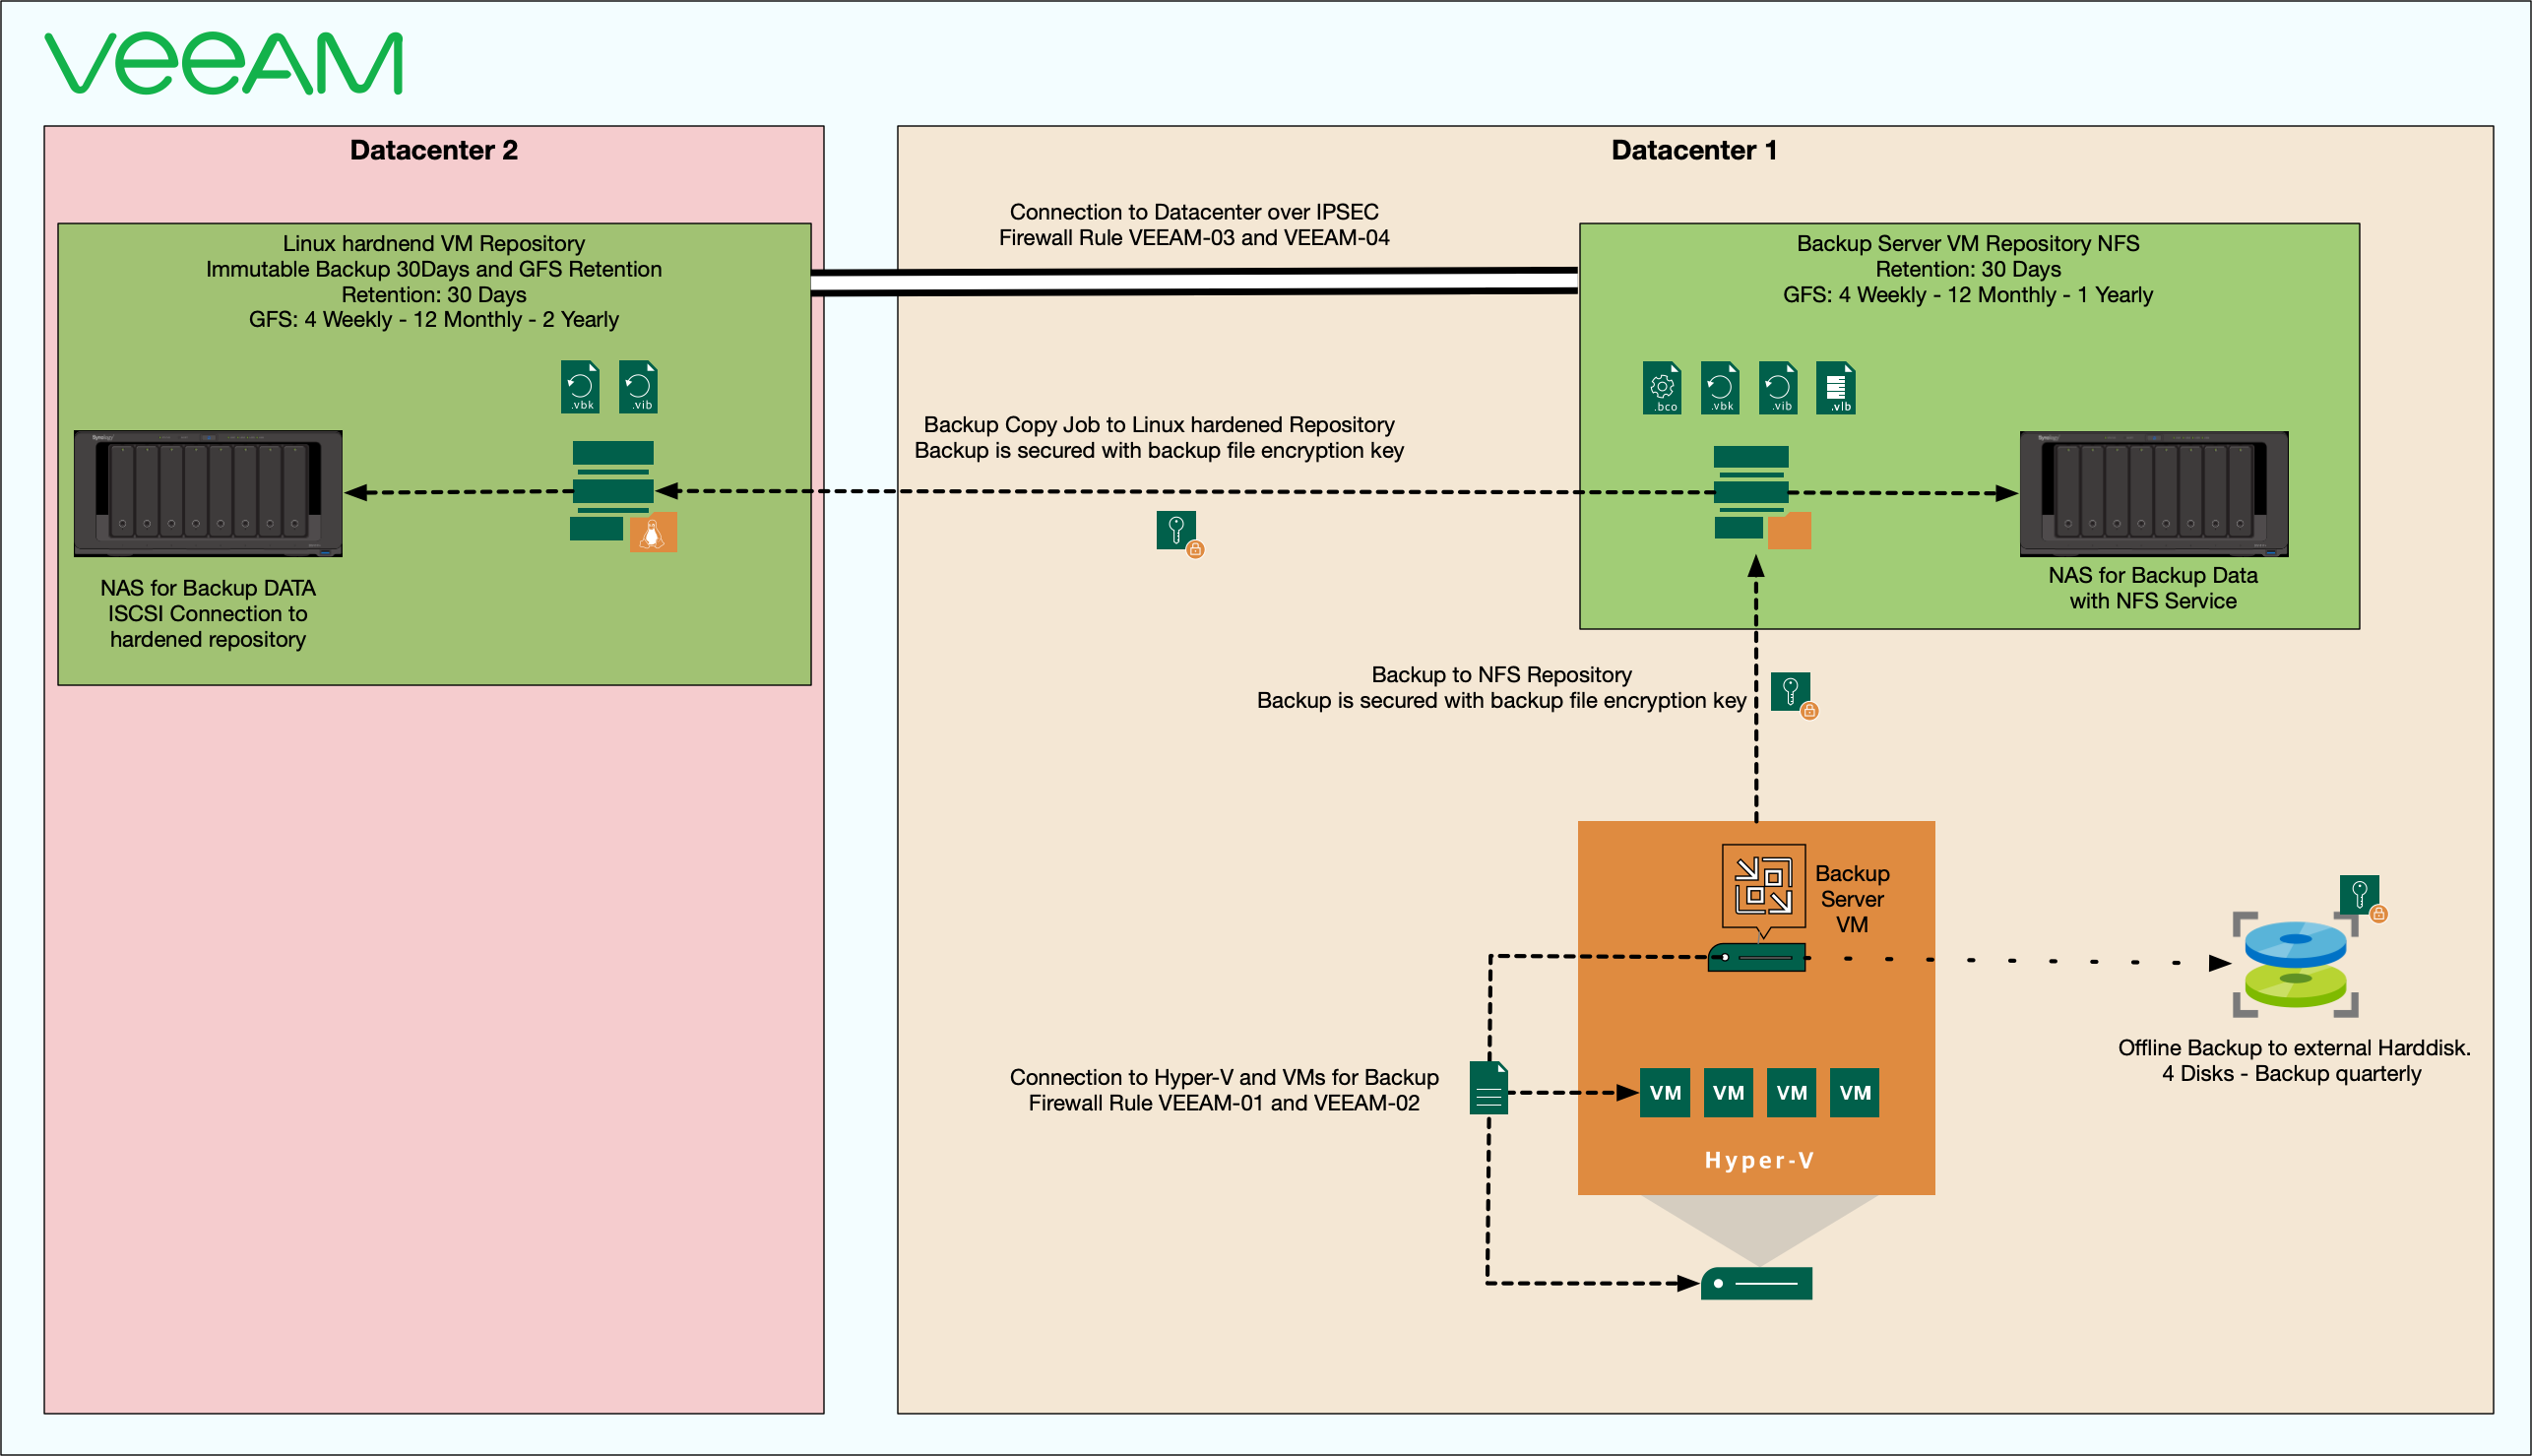Click the first VM box in Hyper-V
The image size is (2532, 1456).
click(1665, 1092)
